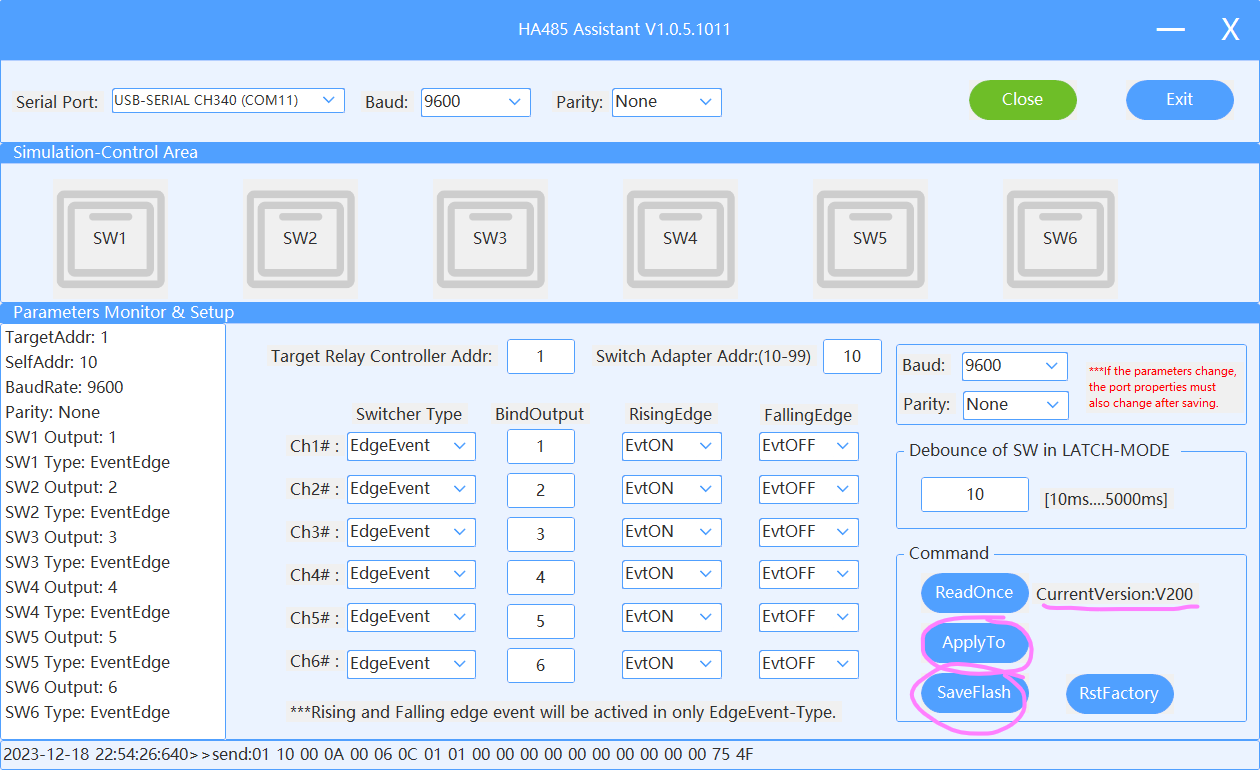Expand Ch6# FallingEdge event dropdown
1260x770 pixels.
click(808, 664)
